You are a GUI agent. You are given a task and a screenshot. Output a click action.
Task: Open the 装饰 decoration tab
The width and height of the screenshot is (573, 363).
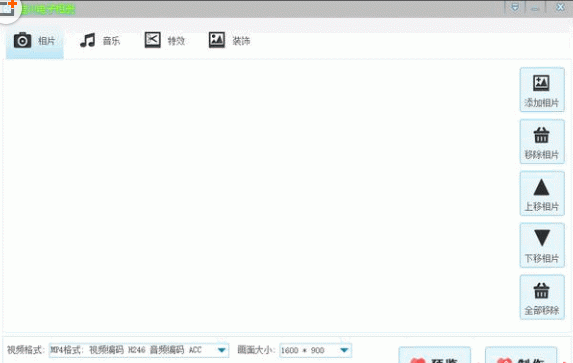[229, 41]
